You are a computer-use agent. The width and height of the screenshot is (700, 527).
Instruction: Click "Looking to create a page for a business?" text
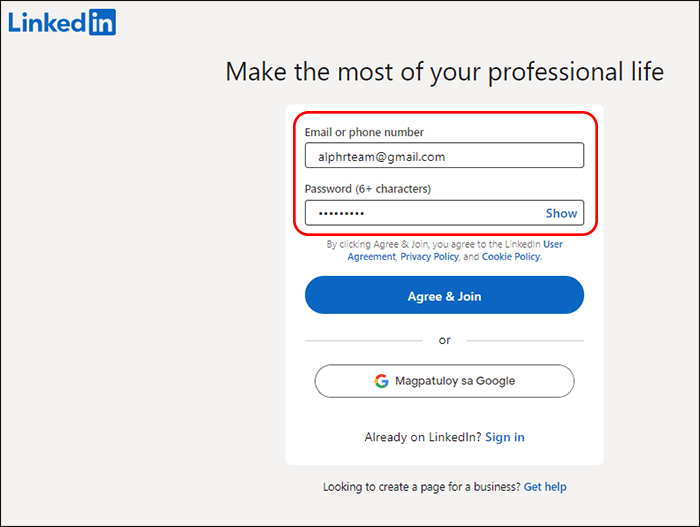[x=421, y=487]
